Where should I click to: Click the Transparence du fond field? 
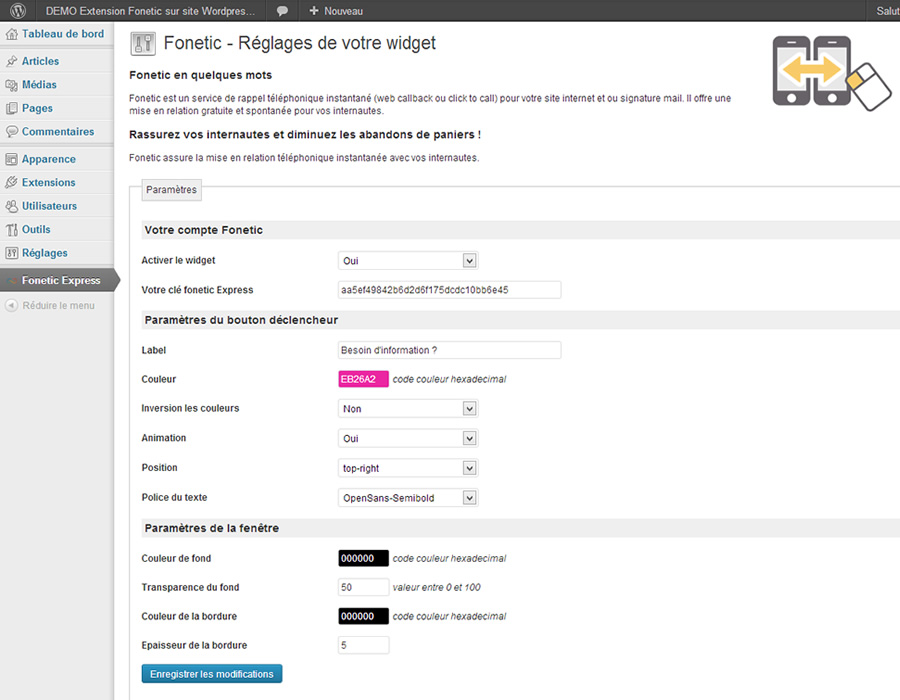(x=363, y=587)
